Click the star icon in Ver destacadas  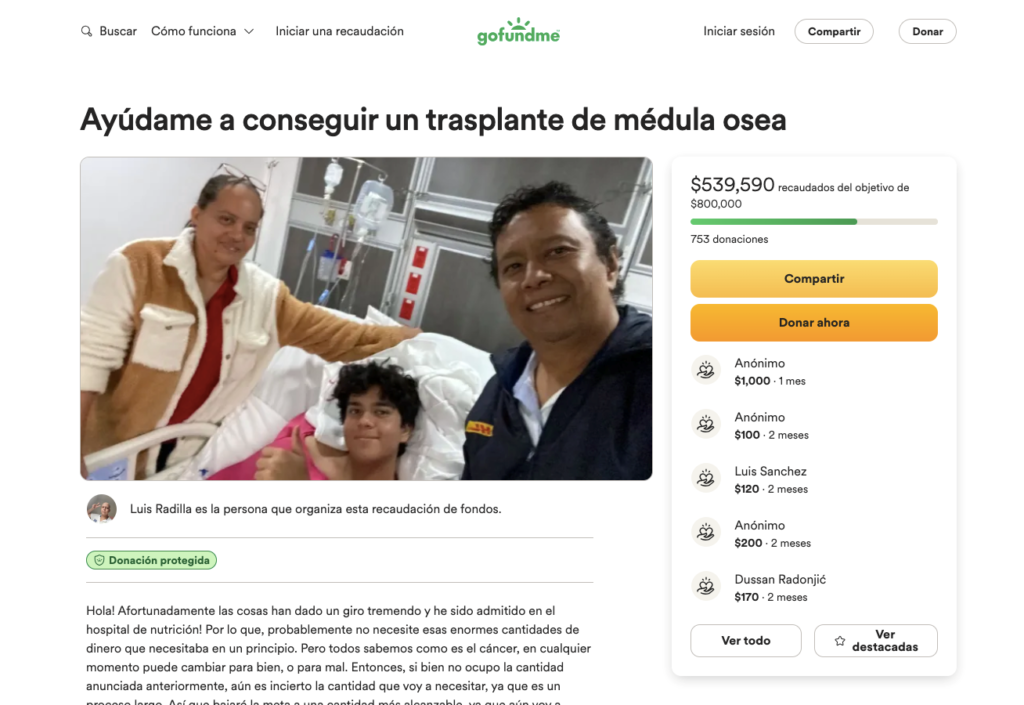click(840, 641)
